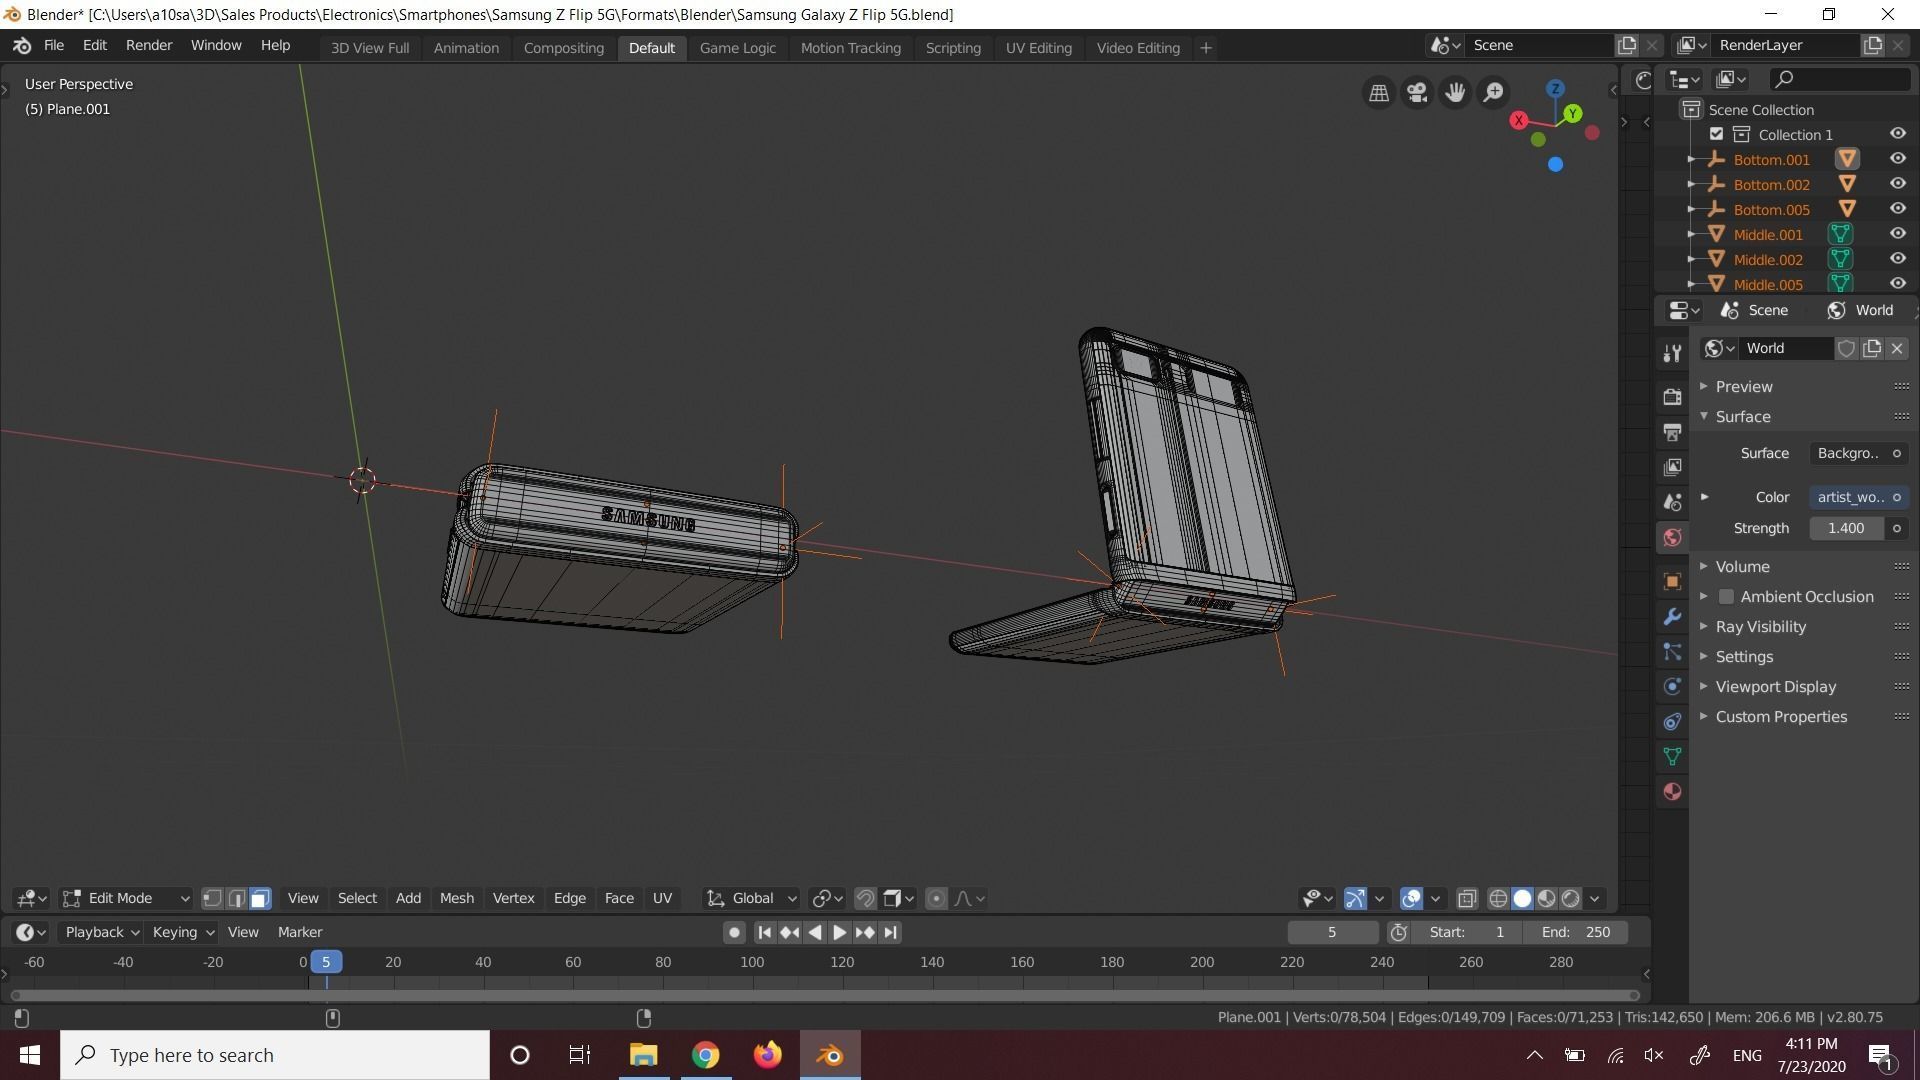Toggle snapping magnet icon
The width and height of the screenshot is (1920, 1080).
pyautogui.click(x=865, y=898)
